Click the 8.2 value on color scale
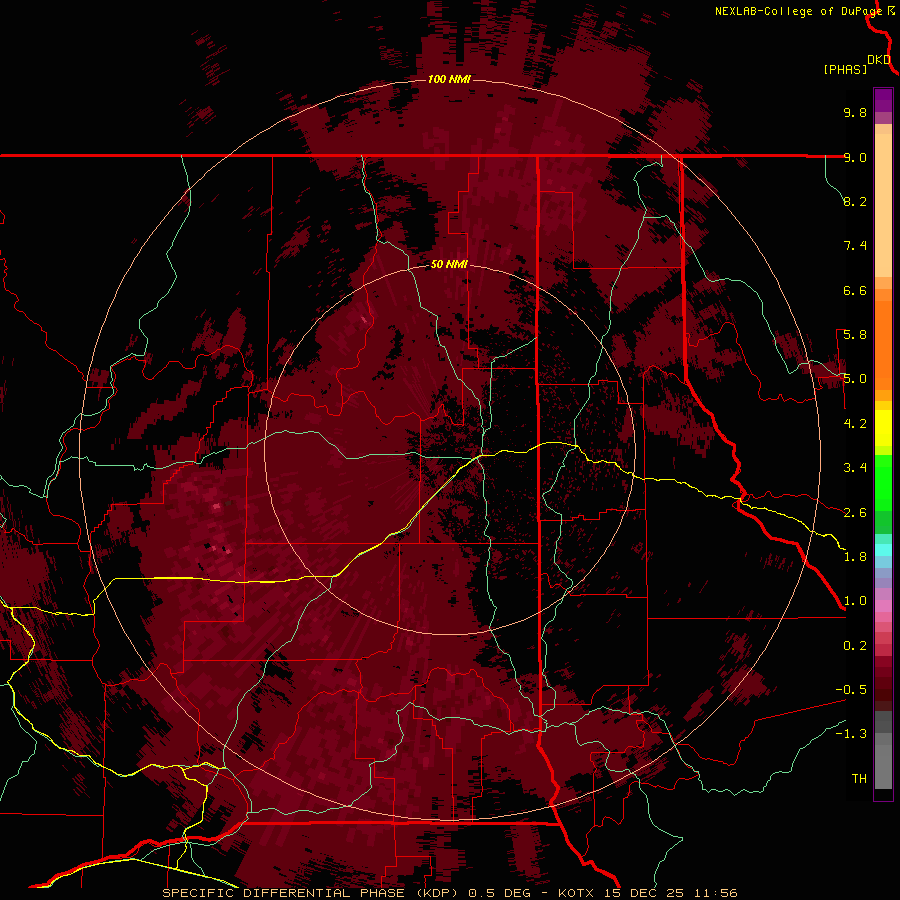Image resolution: width=900 pixels, height=900 pixels. point(855,201)
